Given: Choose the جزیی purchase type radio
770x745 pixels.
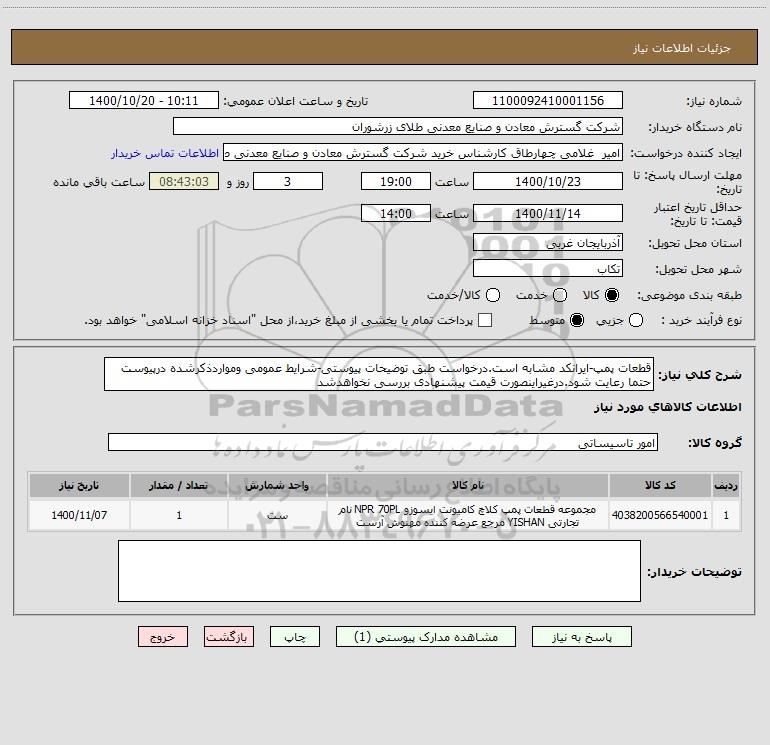Looking at the screenshot, I should 636,320.
